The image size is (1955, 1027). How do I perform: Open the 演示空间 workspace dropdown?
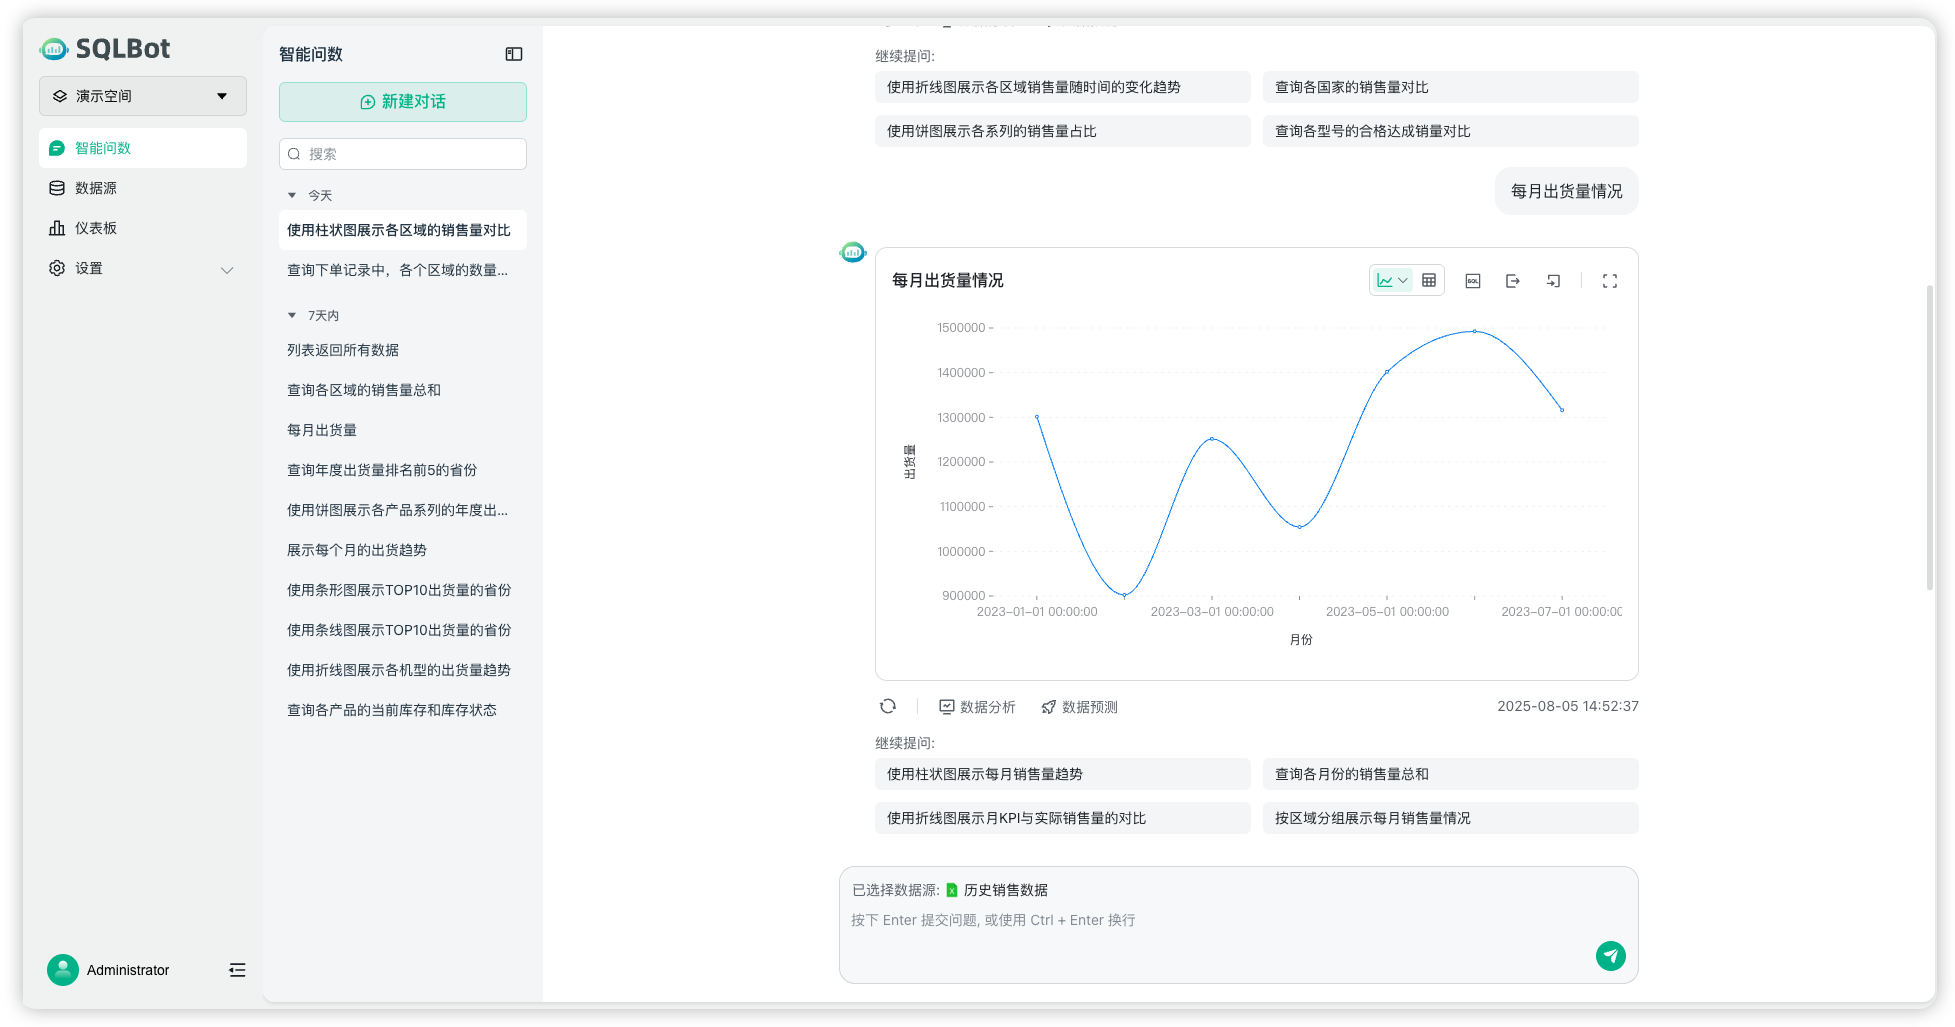click(x=142, y=96)
